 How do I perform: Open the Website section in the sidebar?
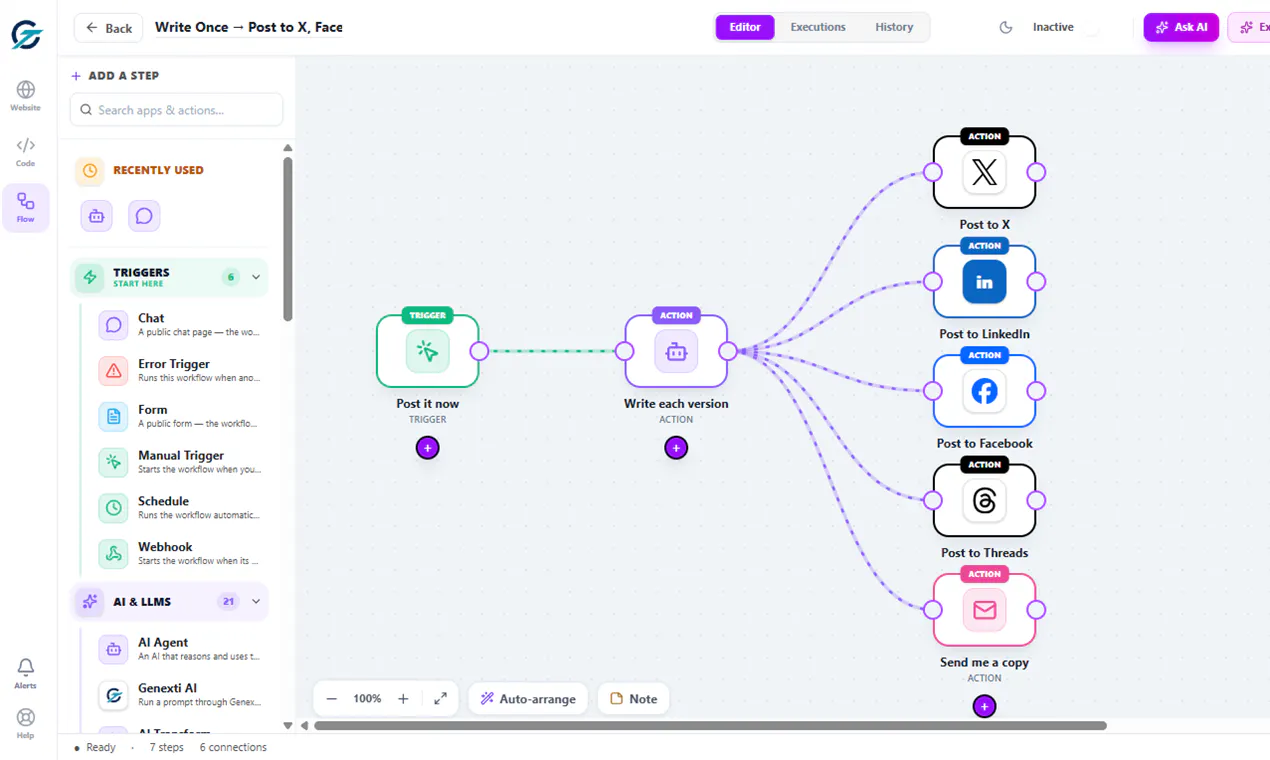click(x=26, y=95)
